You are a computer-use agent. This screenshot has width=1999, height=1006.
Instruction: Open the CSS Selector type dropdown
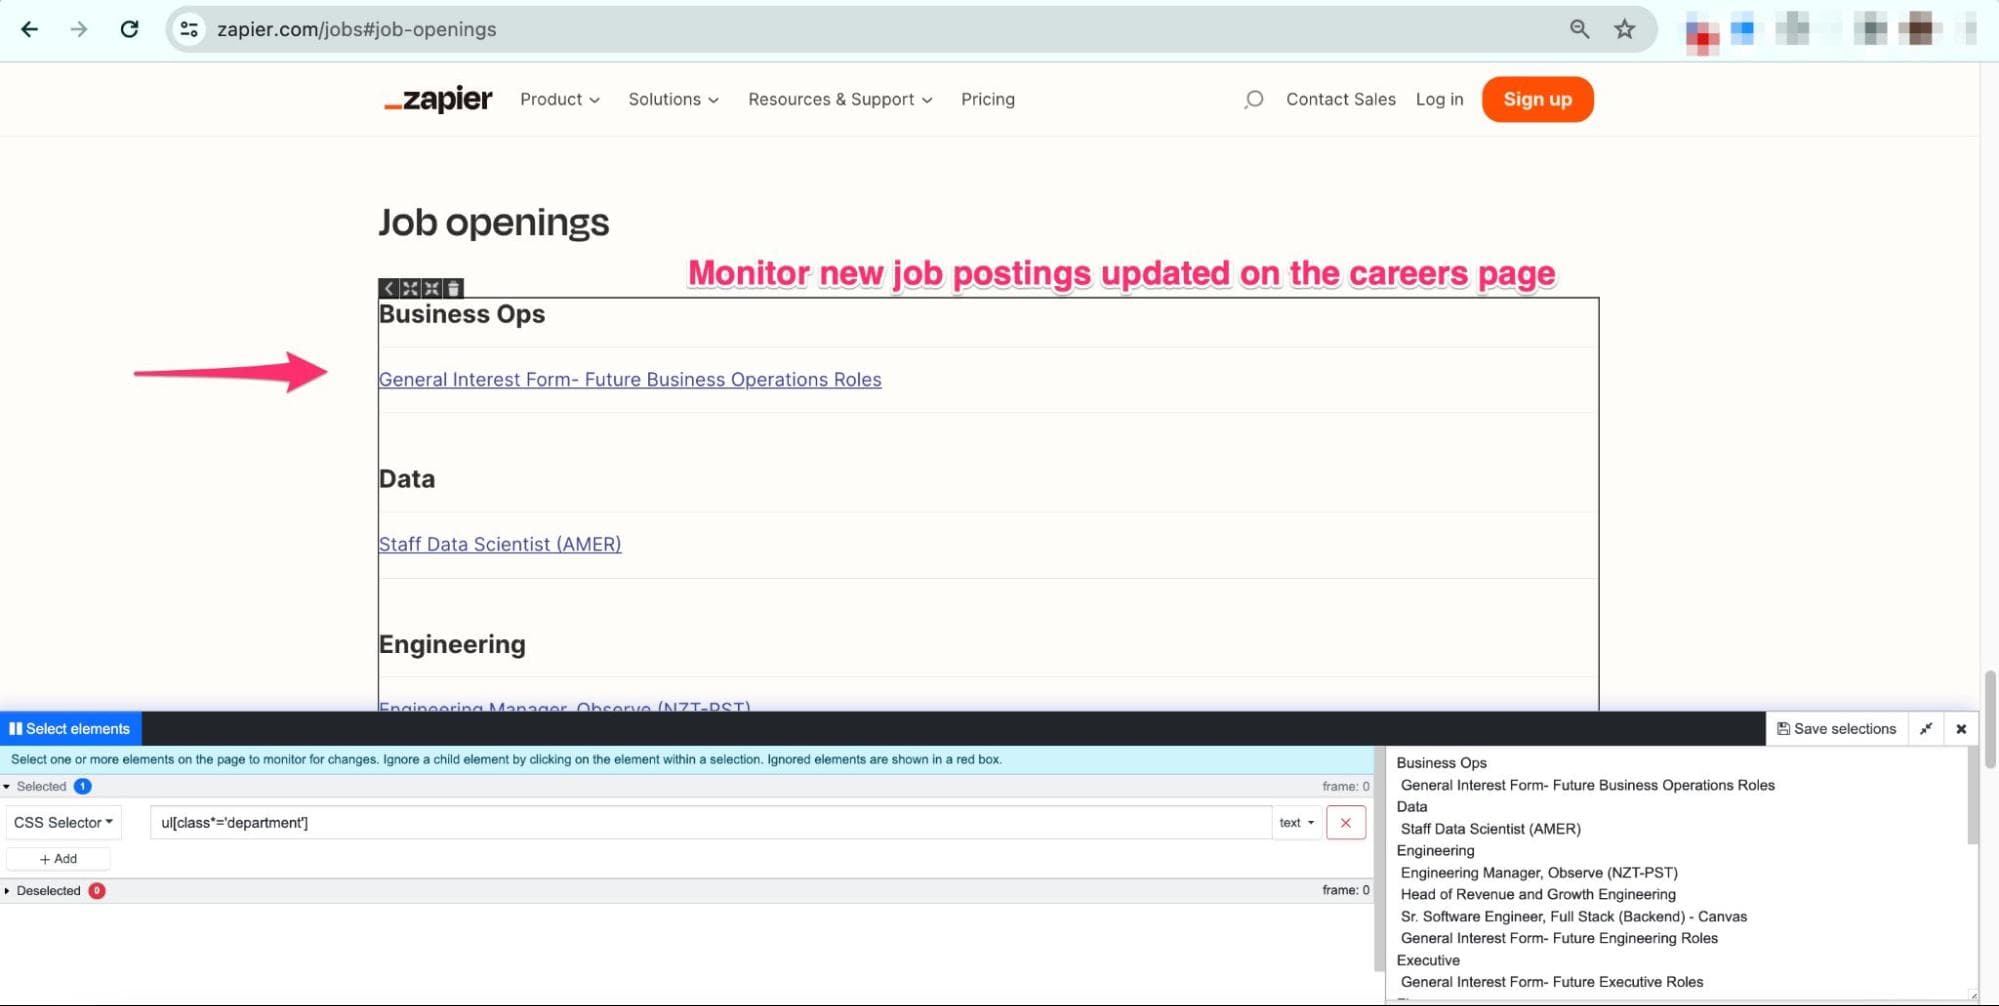[63, 821]
